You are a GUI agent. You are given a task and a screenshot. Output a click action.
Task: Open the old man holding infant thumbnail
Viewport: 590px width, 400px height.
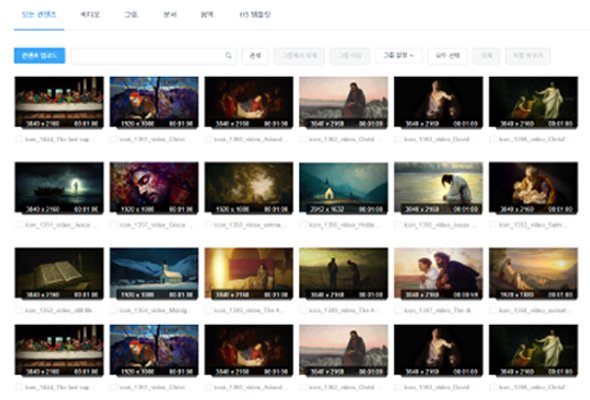click(533, 188)
